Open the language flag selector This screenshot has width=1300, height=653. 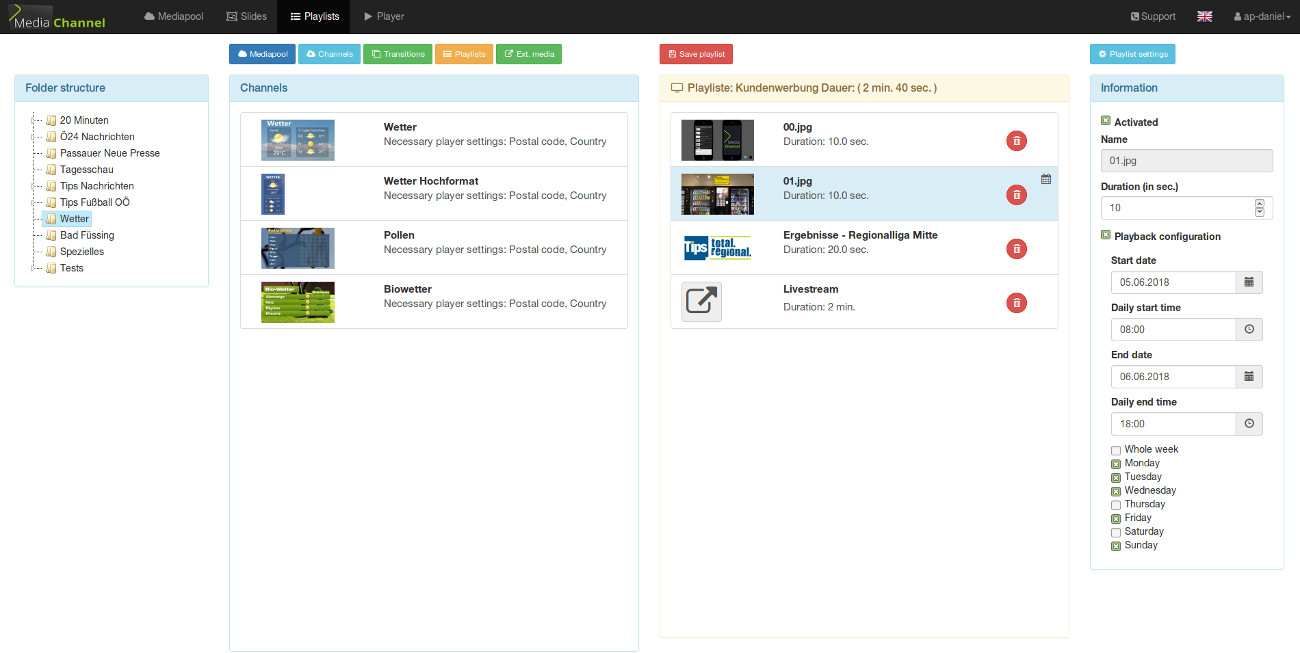click(x=1204, y=17)
